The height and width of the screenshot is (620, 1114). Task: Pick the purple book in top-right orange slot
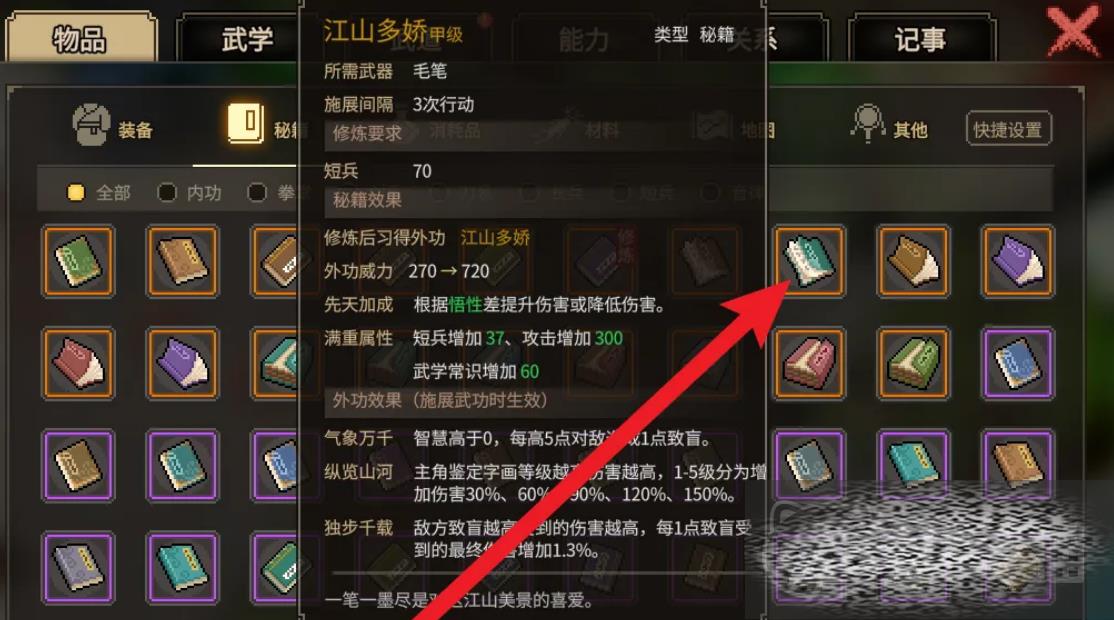click(x=1017, y=261)
